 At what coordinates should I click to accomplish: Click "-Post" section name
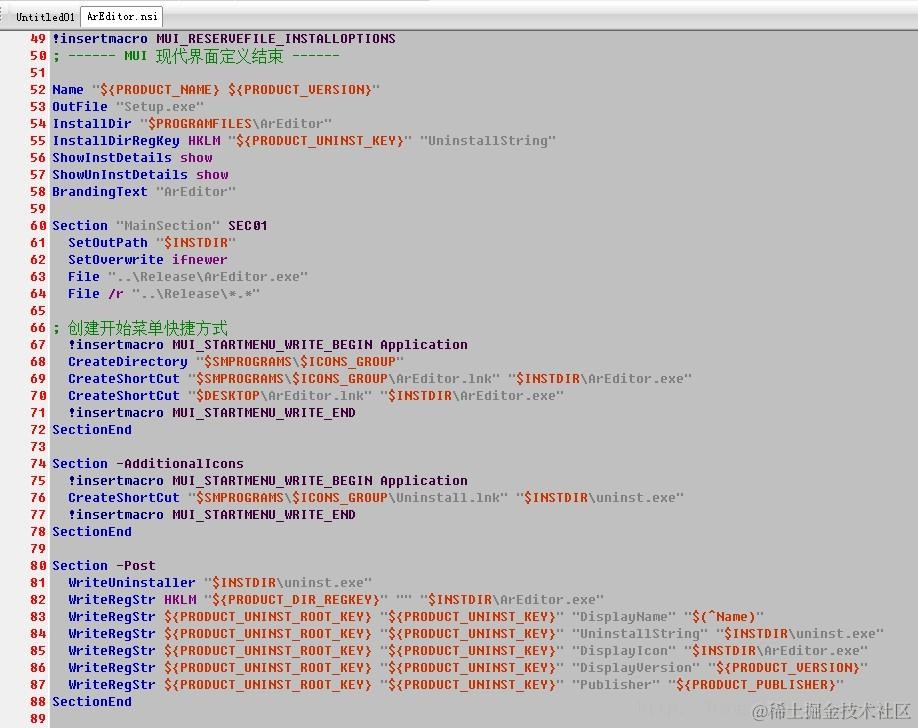coord(136,565)
